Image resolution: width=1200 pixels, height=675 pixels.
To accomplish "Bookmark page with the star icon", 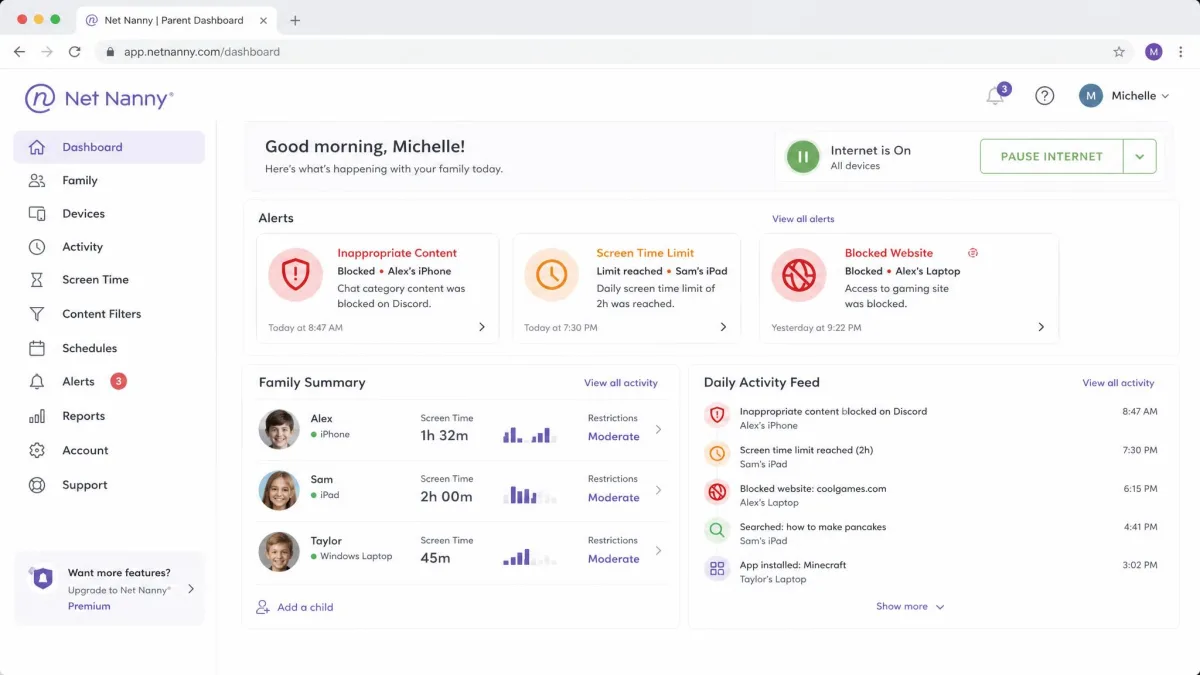I will point(1119,52).
